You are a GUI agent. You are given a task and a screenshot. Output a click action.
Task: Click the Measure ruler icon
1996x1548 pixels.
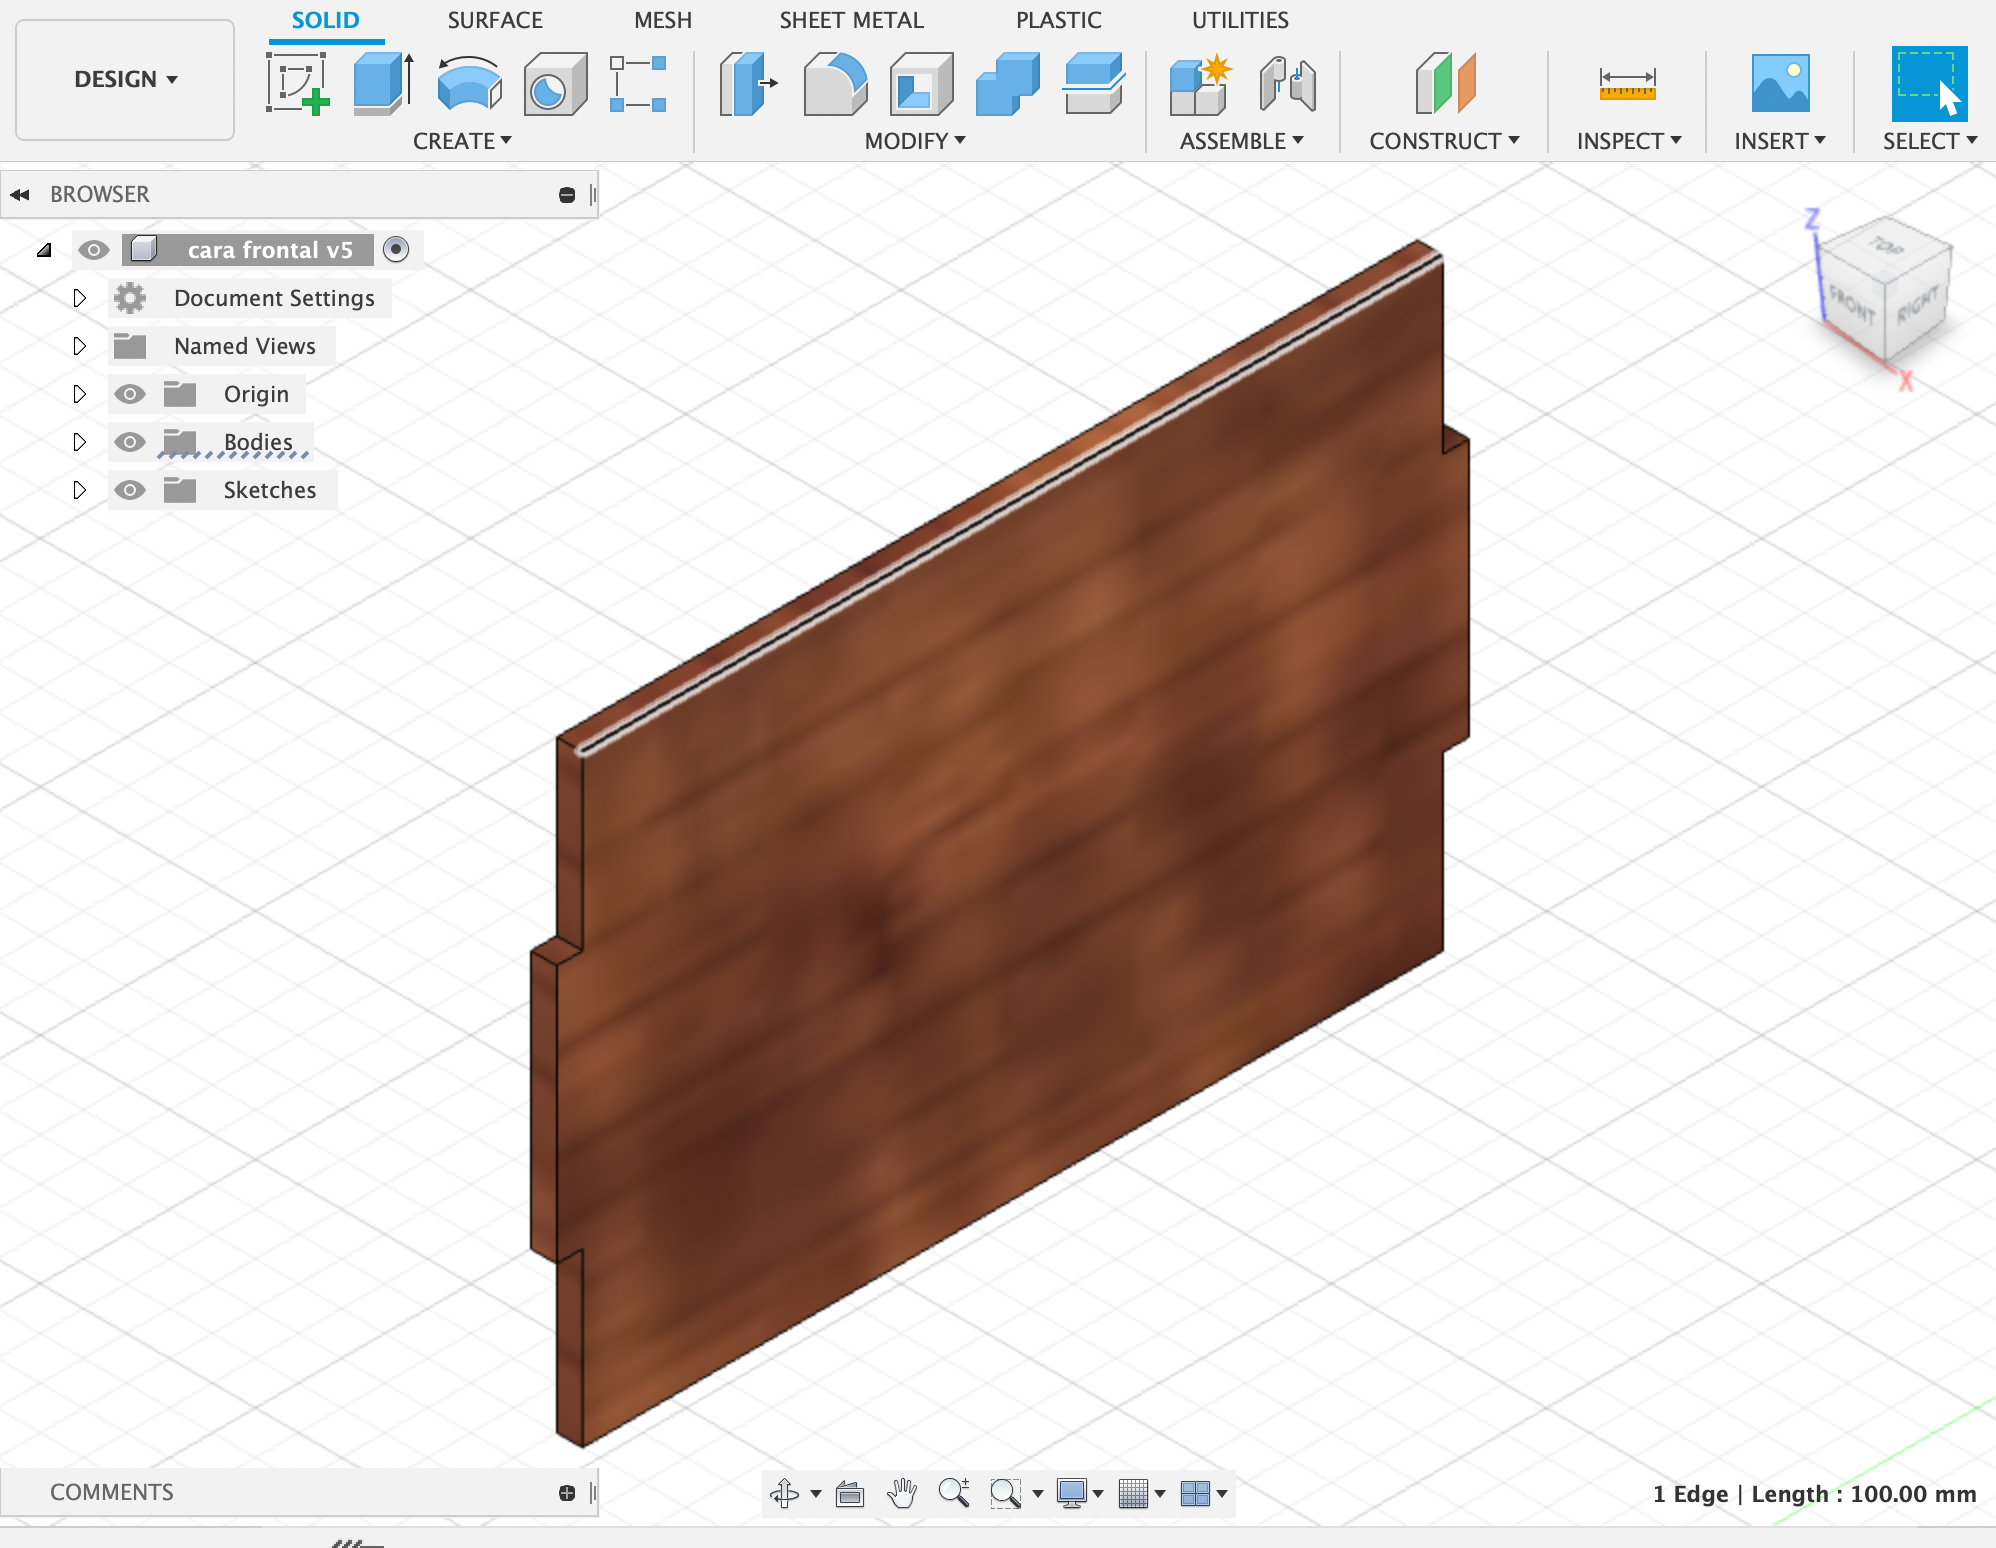(1627, 84)
